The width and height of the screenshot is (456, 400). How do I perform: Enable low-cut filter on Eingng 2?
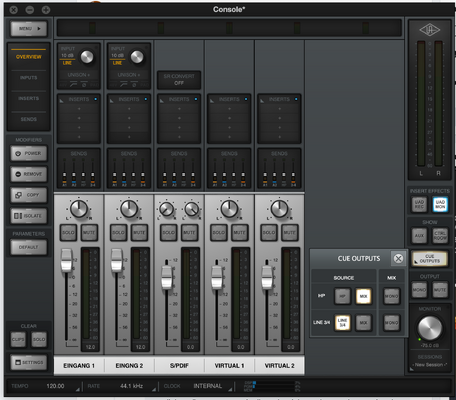tap(124, 85)
